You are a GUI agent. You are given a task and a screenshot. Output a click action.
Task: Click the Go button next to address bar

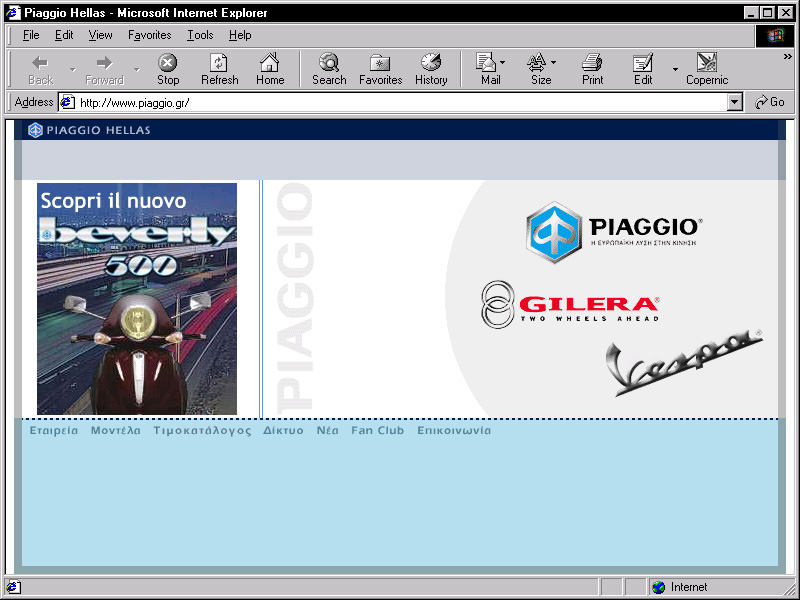click(770, 102)
